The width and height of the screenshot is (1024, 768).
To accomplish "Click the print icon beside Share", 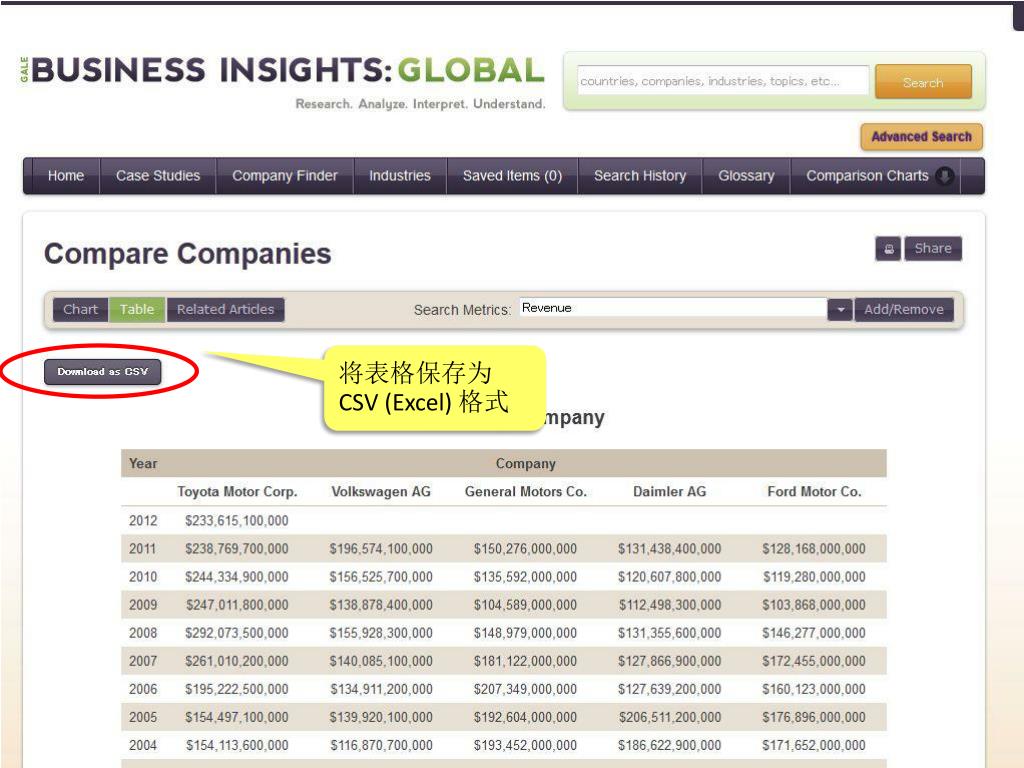I will click(x=888, y=249).
